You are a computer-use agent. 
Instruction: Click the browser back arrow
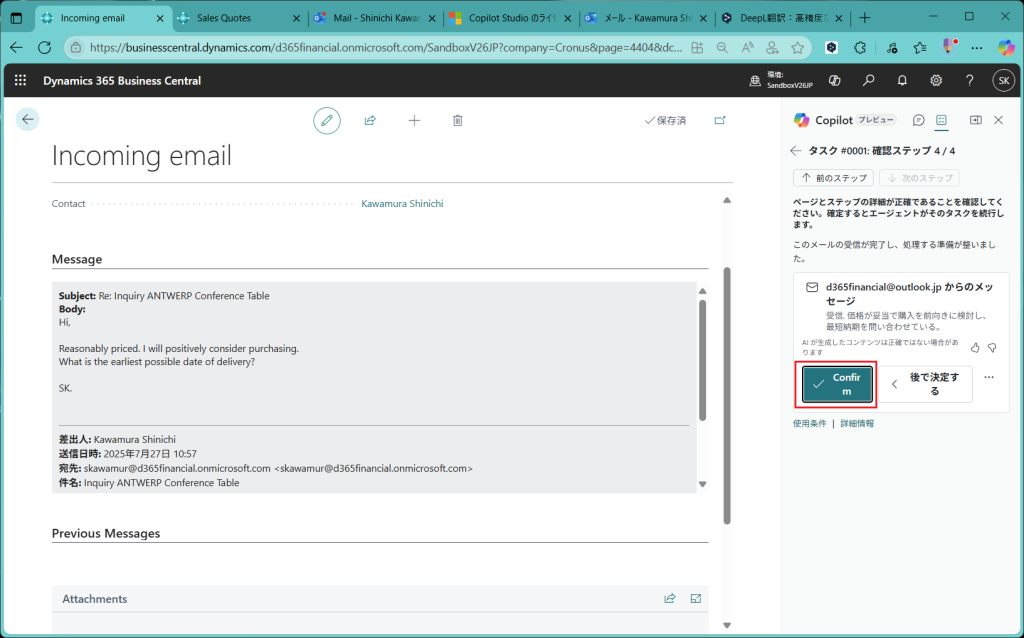(x=16, y=48)
